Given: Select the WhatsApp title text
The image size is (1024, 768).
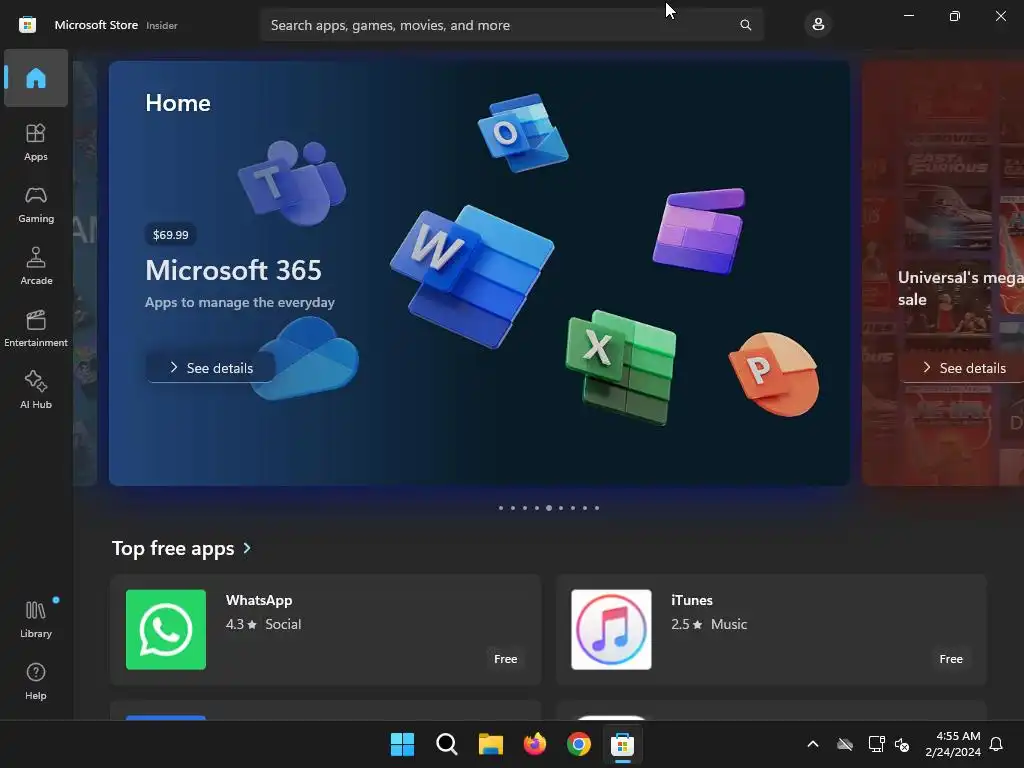Looking at the screenshot, I should [x=259, y=600].
